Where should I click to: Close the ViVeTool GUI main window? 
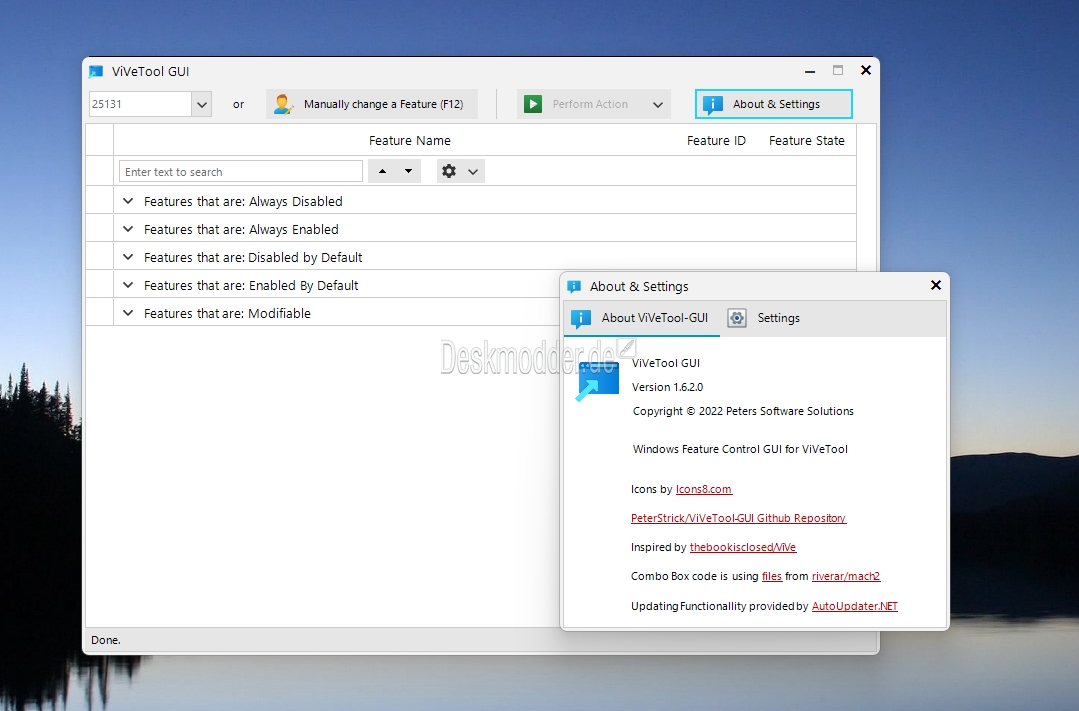[x=866, y=70]
